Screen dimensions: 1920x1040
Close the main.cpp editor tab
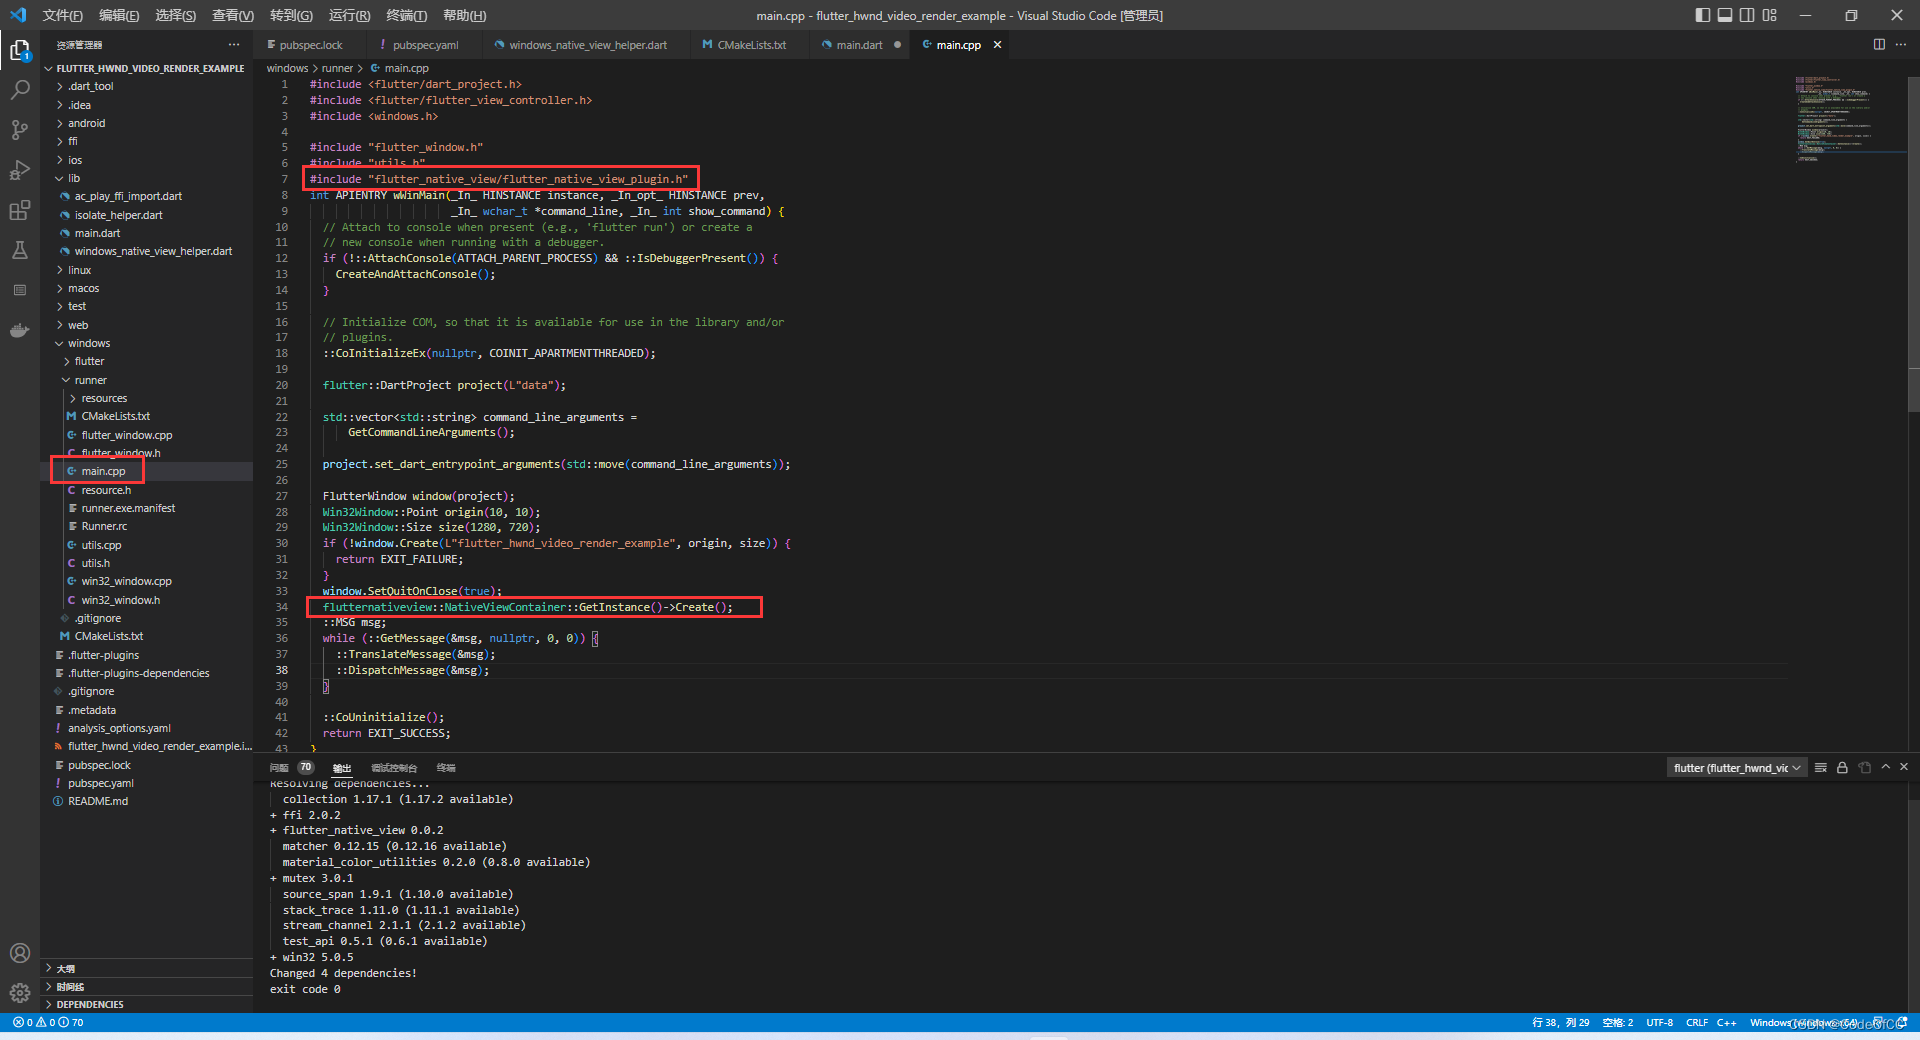click(997, 45)
